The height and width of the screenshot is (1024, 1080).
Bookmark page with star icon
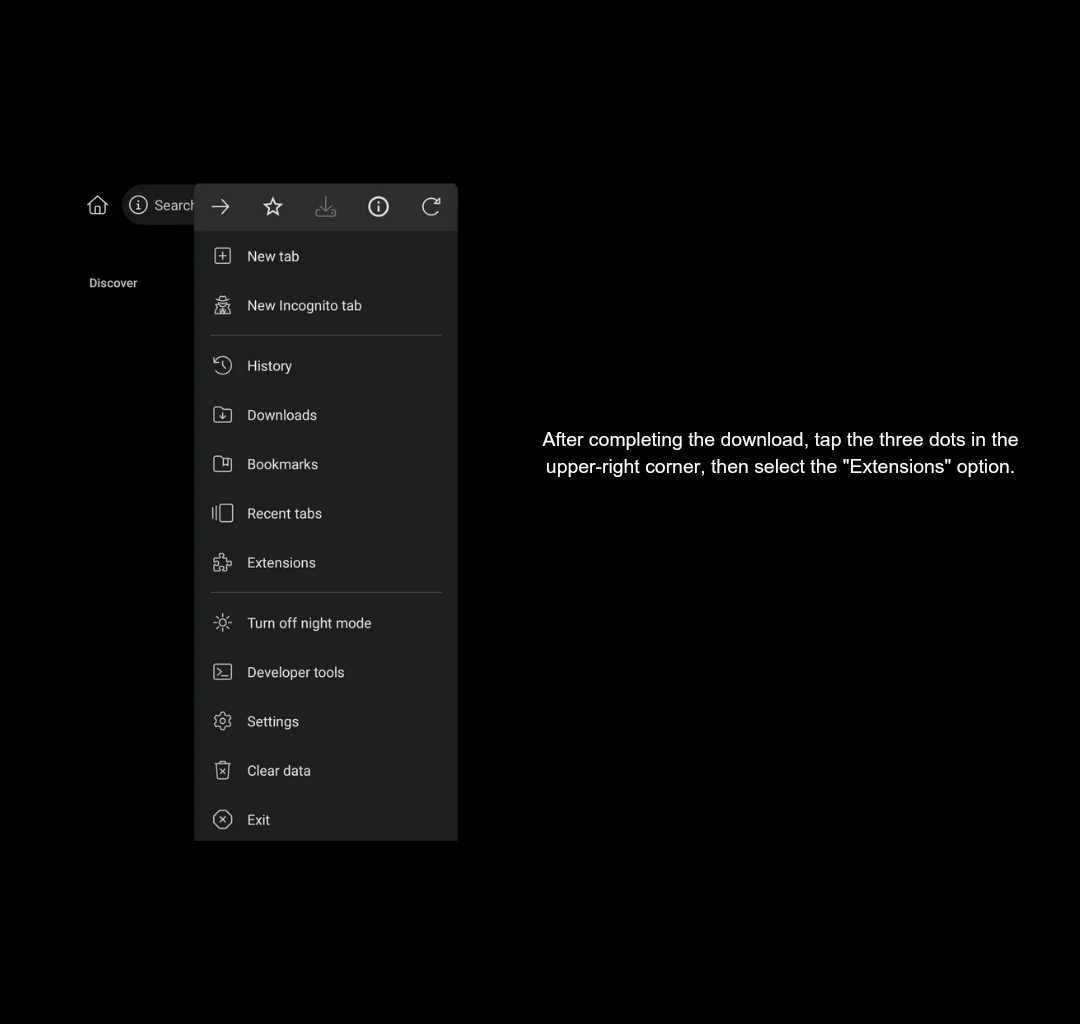273,207
